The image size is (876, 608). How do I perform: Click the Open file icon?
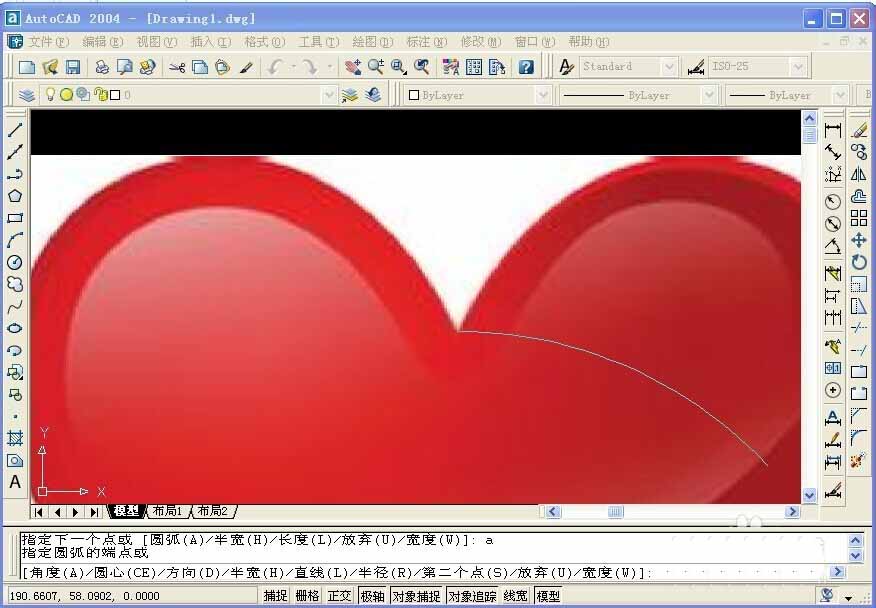coord(50,67)
